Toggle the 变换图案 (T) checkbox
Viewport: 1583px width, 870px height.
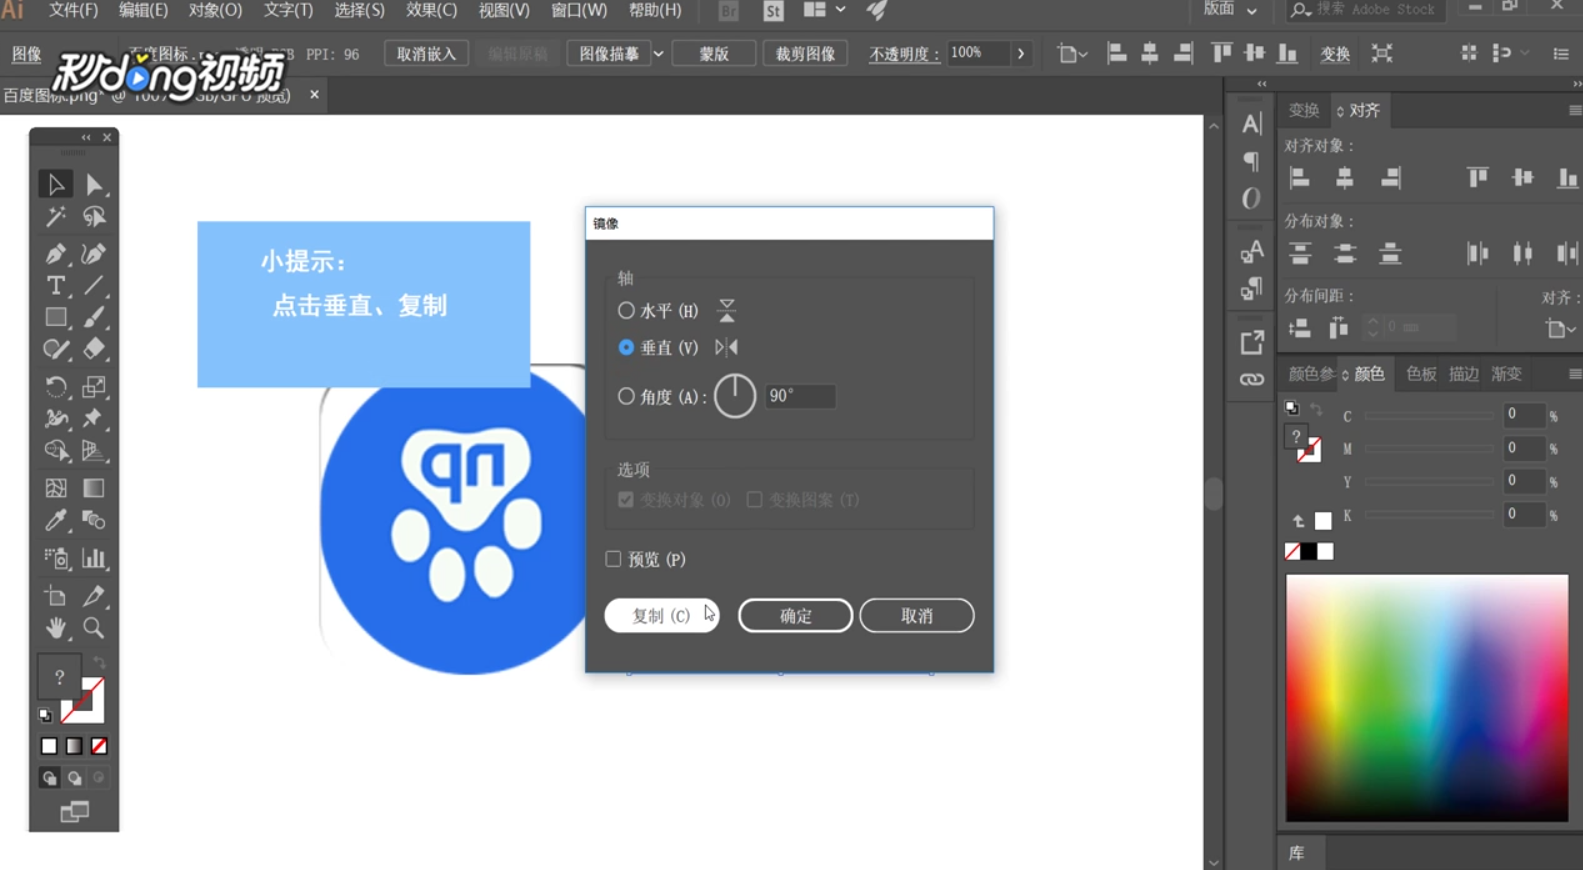coord(754,499)
